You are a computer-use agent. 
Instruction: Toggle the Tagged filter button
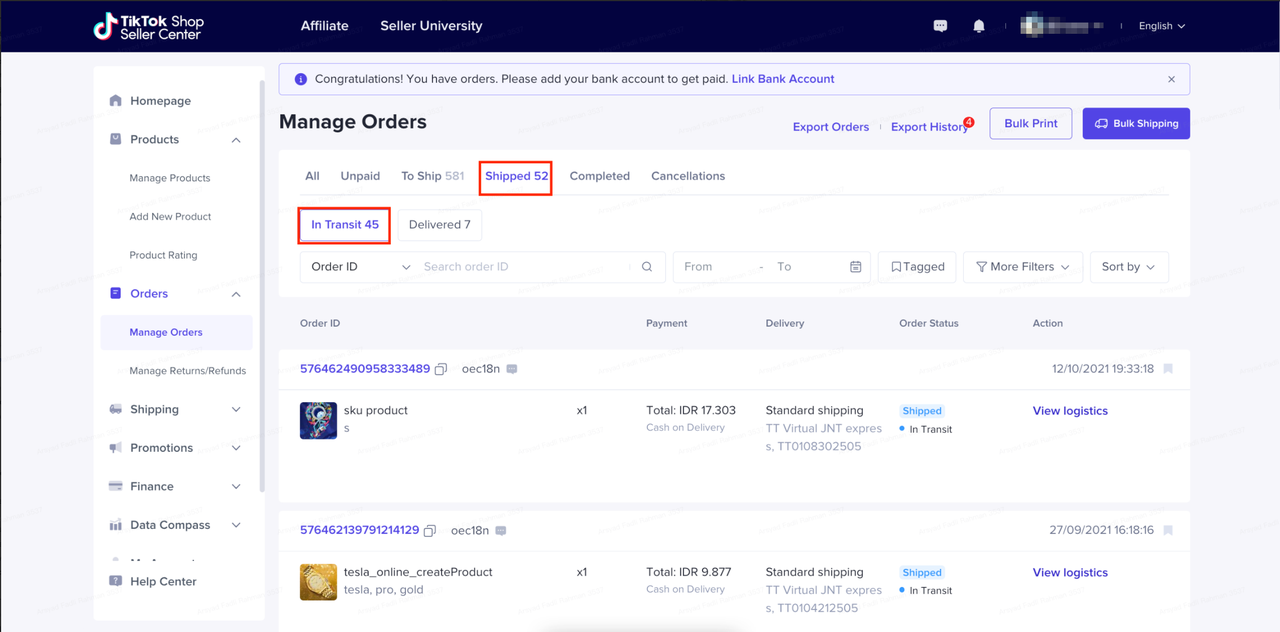917,267
